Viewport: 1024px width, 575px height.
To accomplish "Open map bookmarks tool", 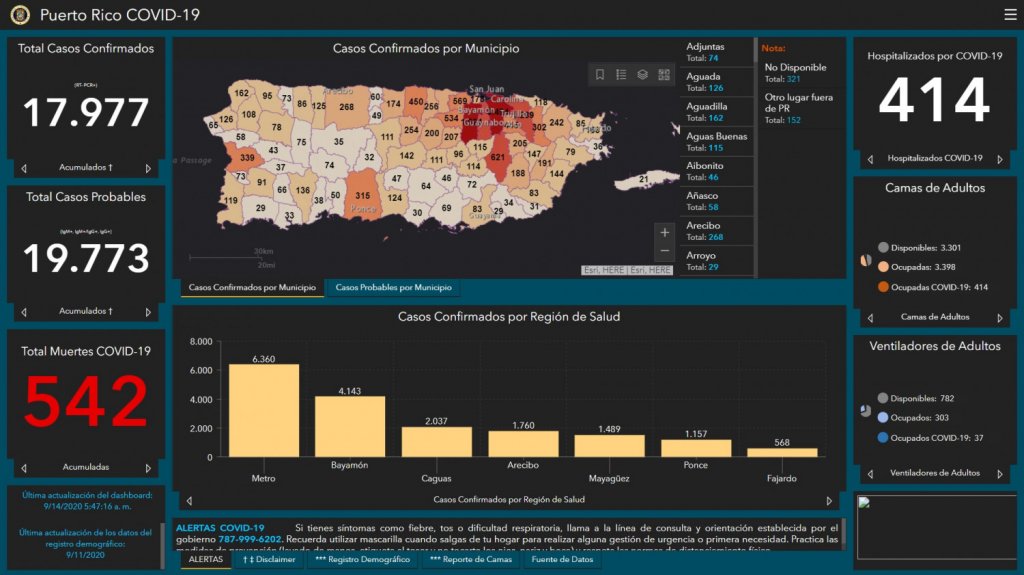I will [600, 75].
